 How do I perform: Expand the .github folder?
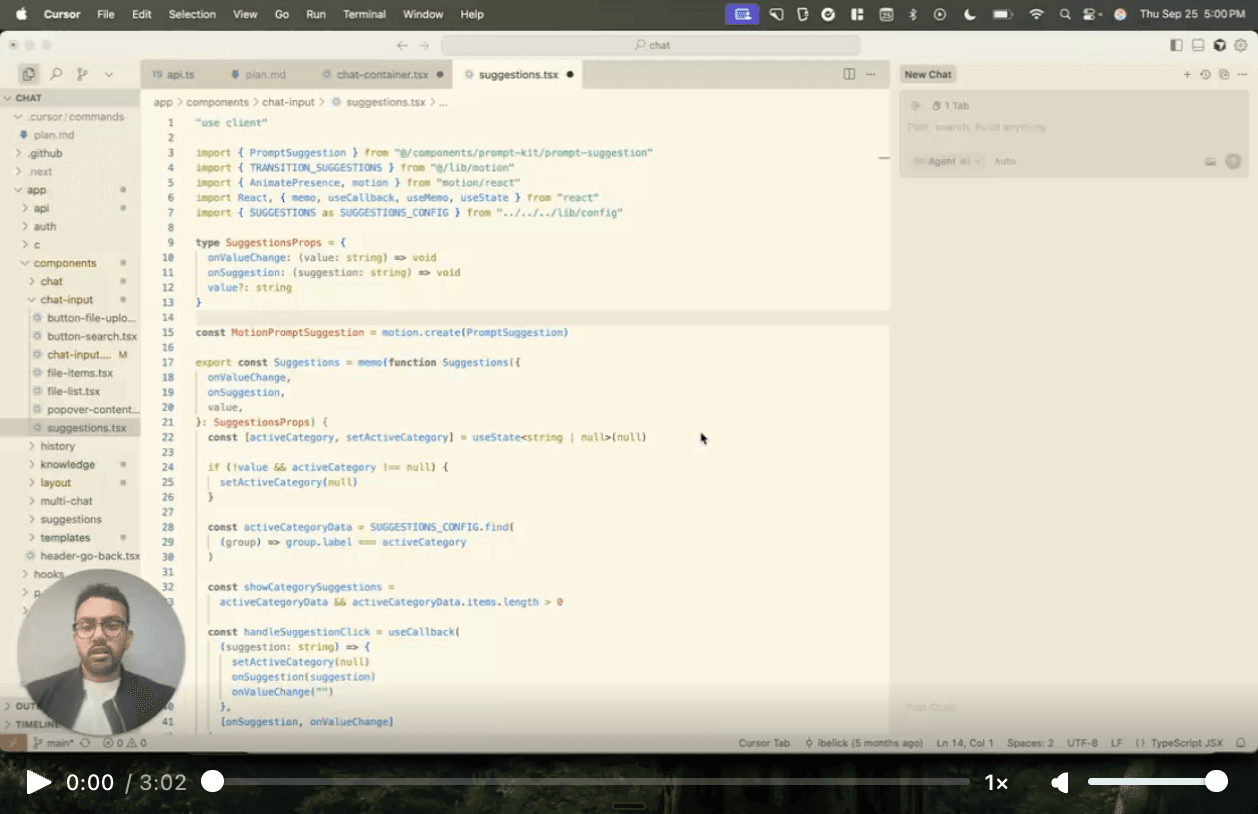[x=45, y=153]
